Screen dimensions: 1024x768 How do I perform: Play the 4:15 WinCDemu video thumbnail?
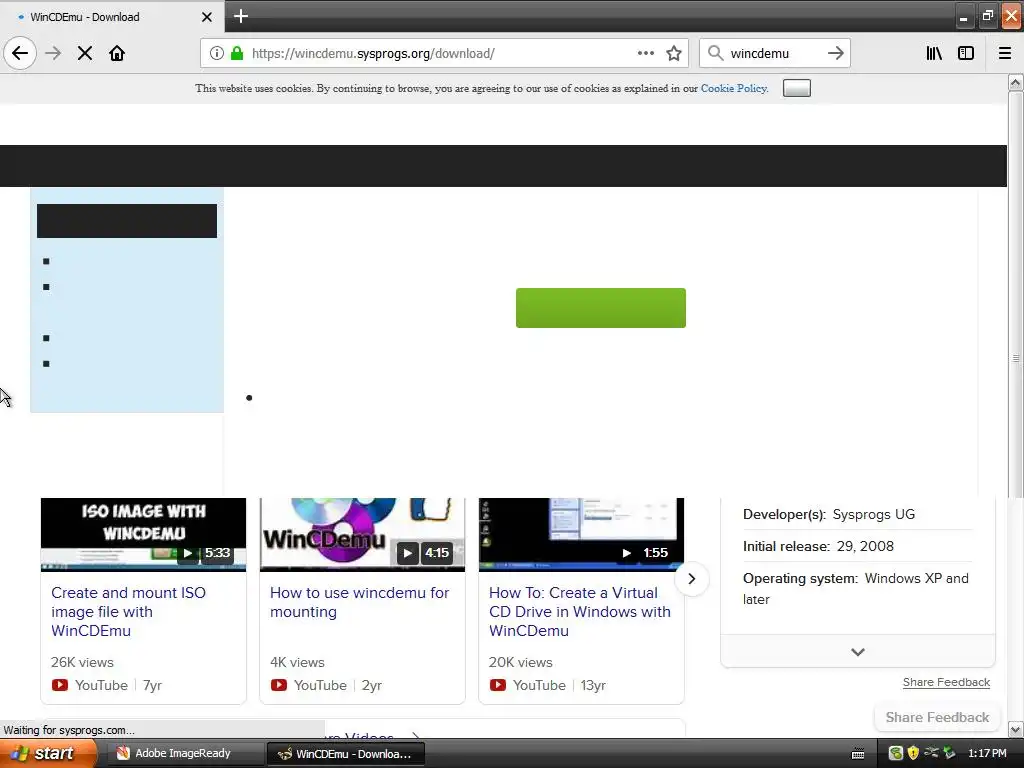click(x=362, y=534)
